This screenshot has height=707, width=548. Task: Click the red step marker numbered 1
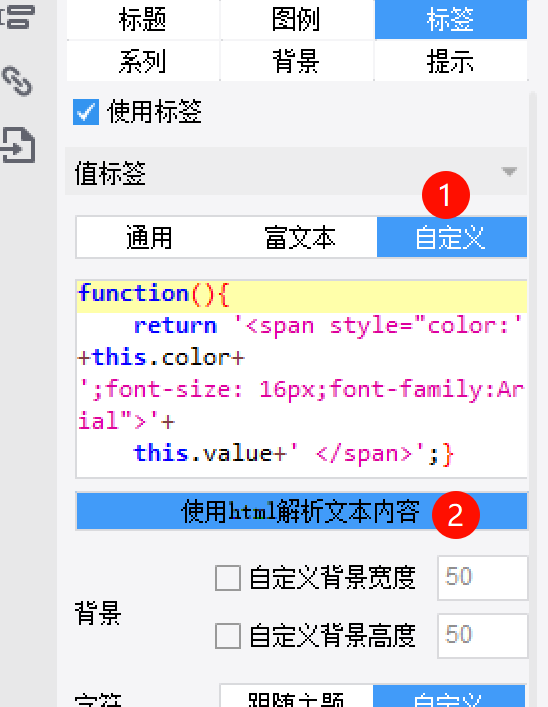pos(446,195)
